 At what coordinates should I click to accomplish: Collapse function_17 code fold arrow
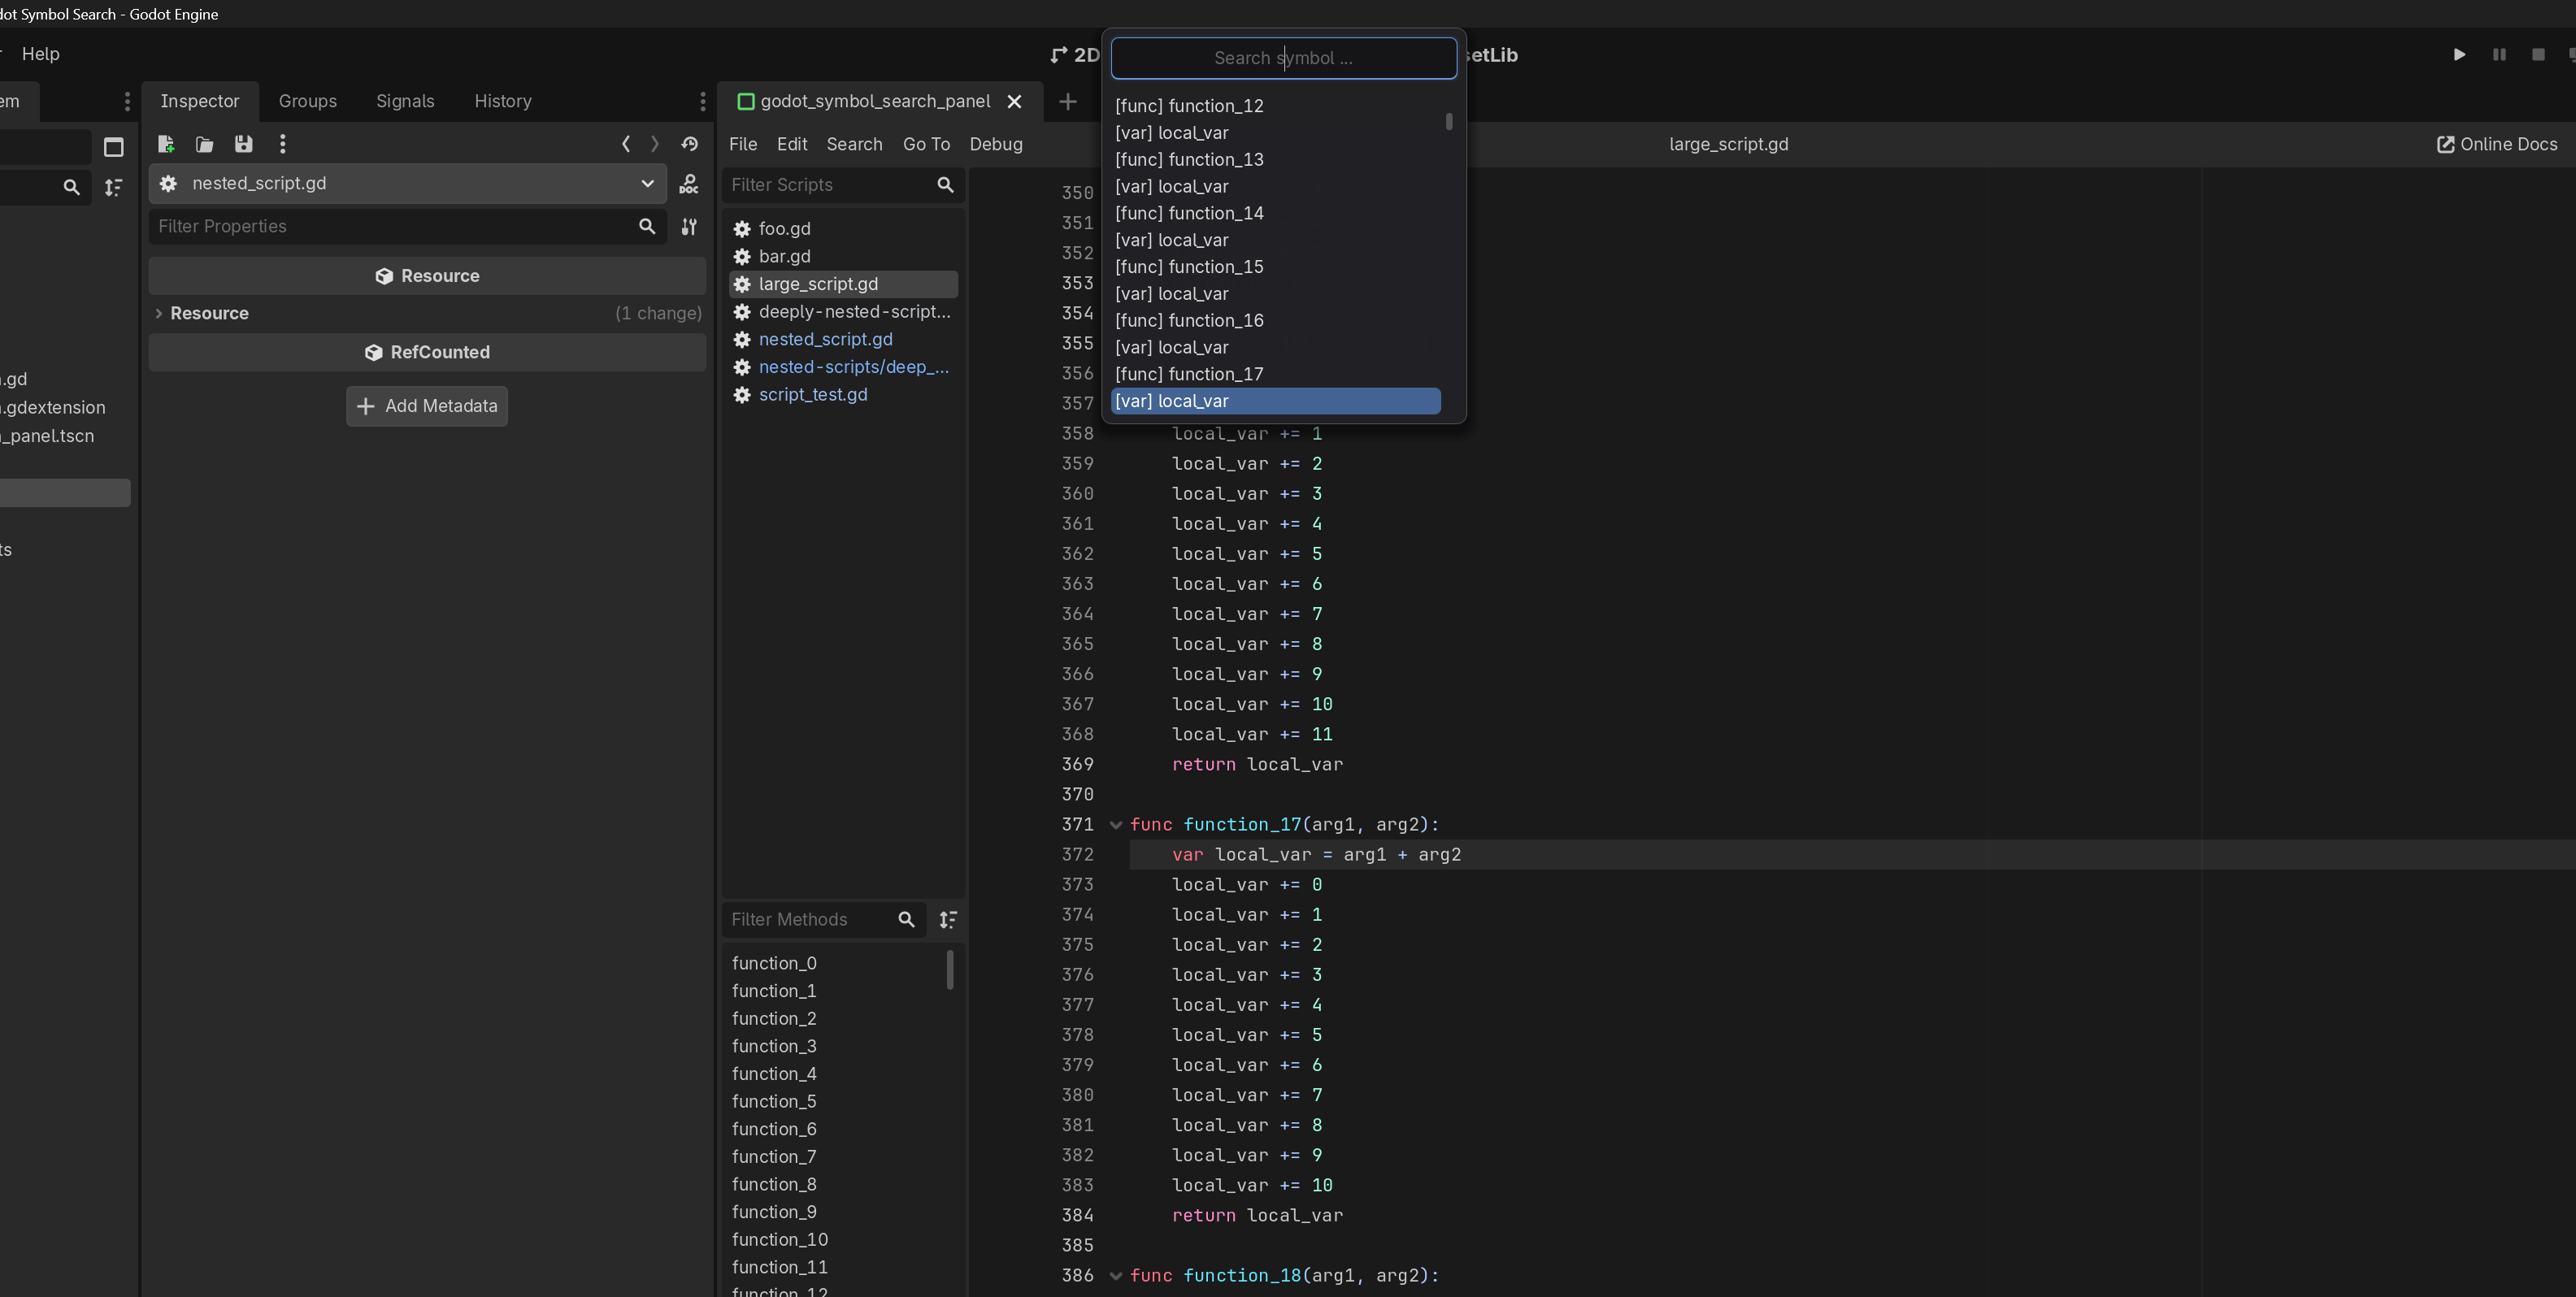1116,825
